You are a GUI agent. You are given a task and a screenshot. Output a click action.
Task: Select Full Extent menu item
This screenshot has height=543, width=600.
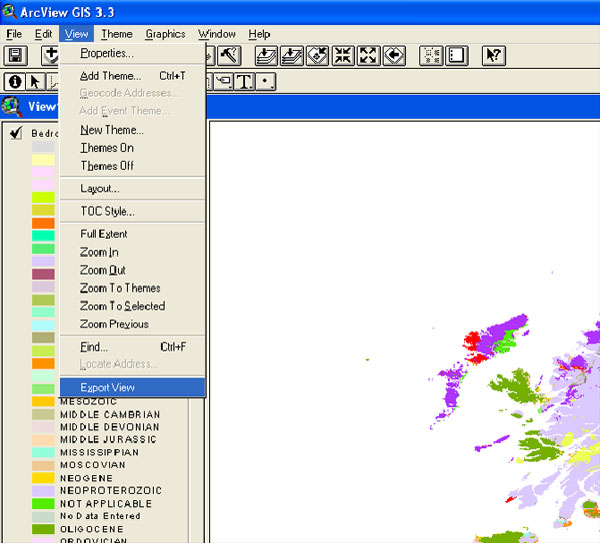[132, 234]
